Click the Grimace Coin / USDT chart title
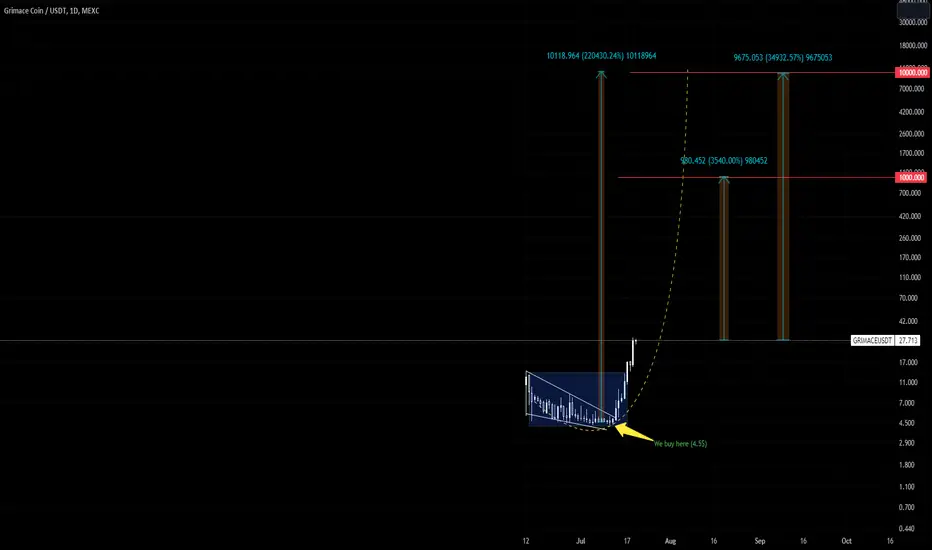The height and width of the screenshot is (550, 932). [x=52, y=11]
